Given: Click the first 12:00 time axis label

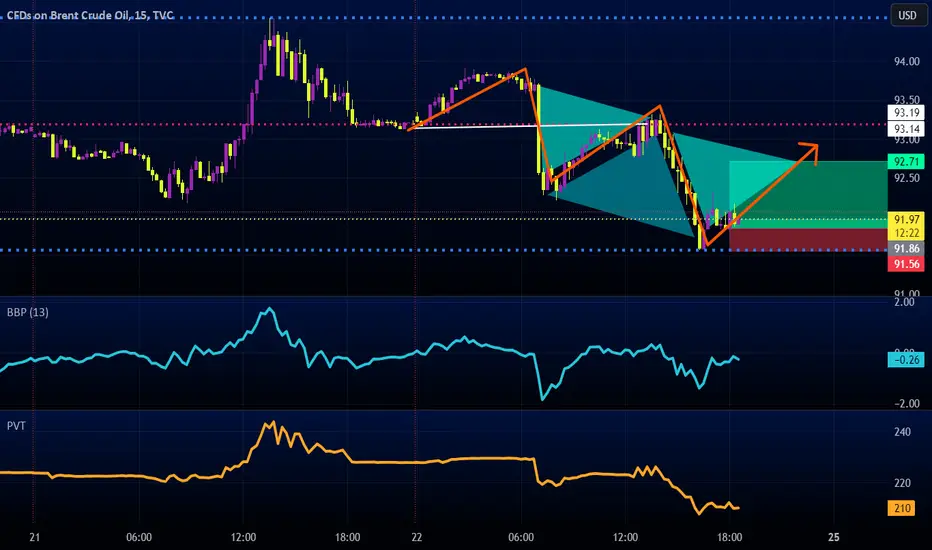Looking at the screenshot, I should point(243,537).
